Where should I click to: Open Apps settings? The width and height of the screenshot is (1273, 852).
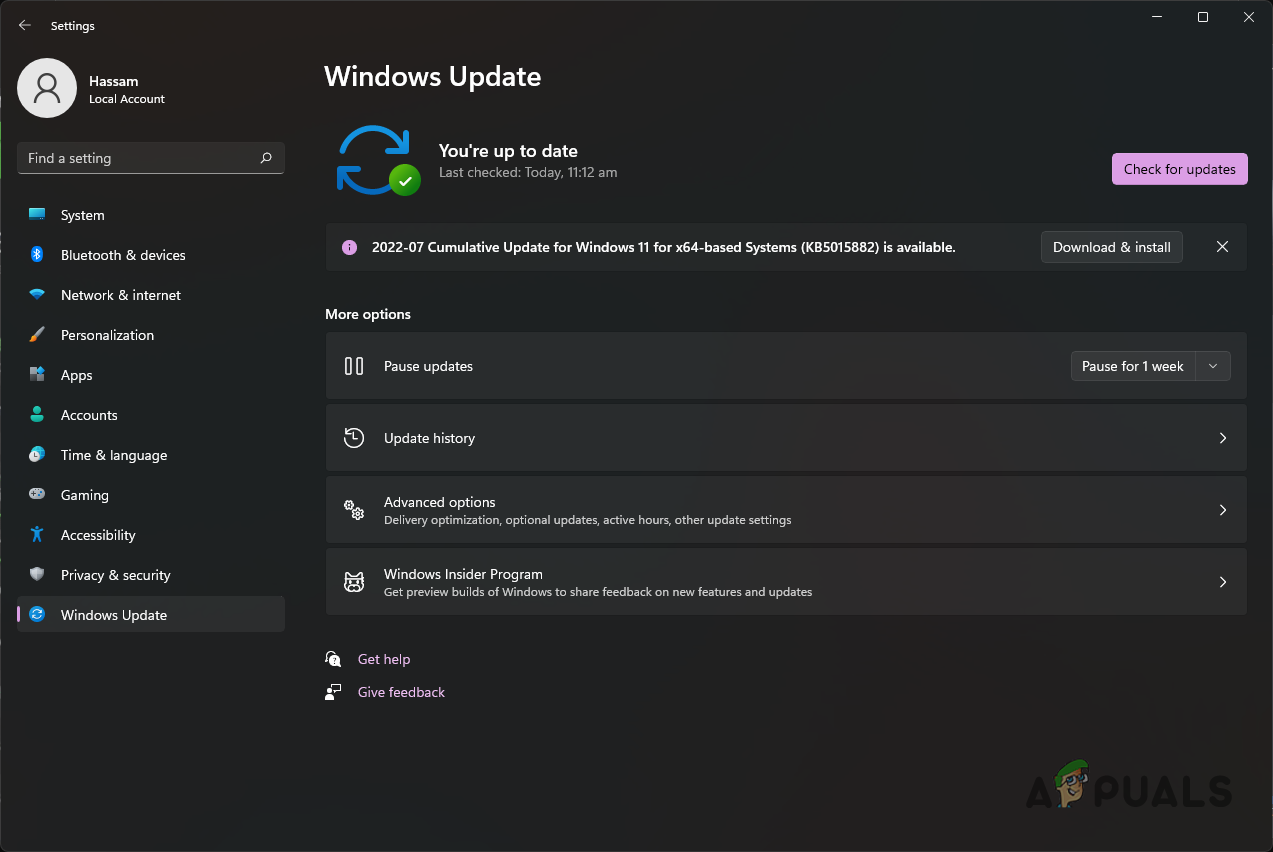74,375
